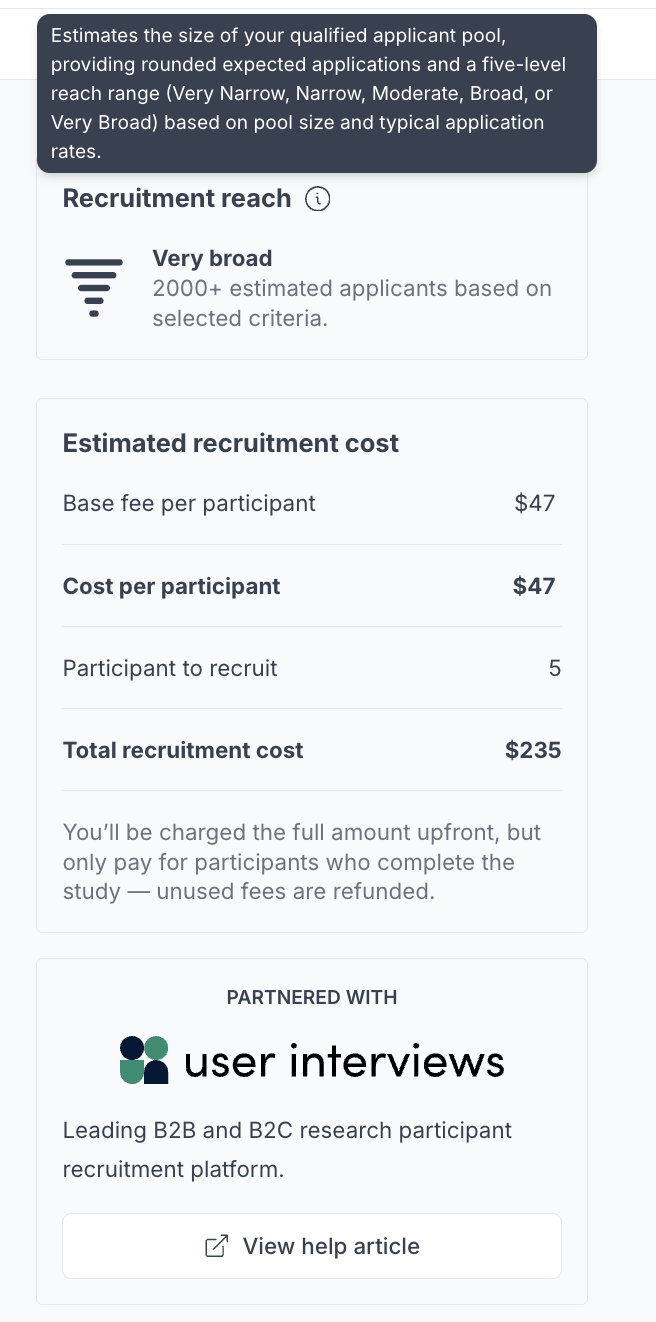Click the Participant to recruit label

(x=170, y=668)
